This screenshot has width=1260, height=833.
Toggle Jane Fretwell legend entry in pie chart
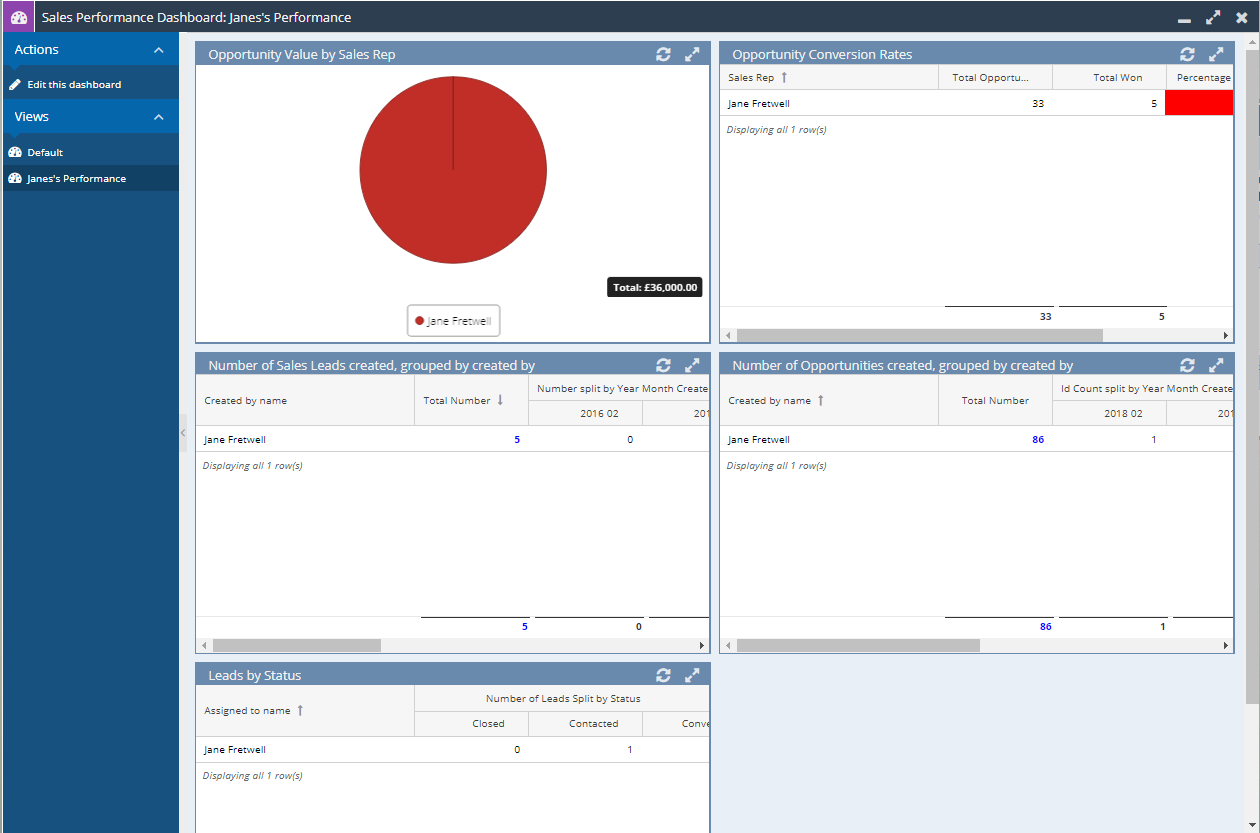pos(453,321)
